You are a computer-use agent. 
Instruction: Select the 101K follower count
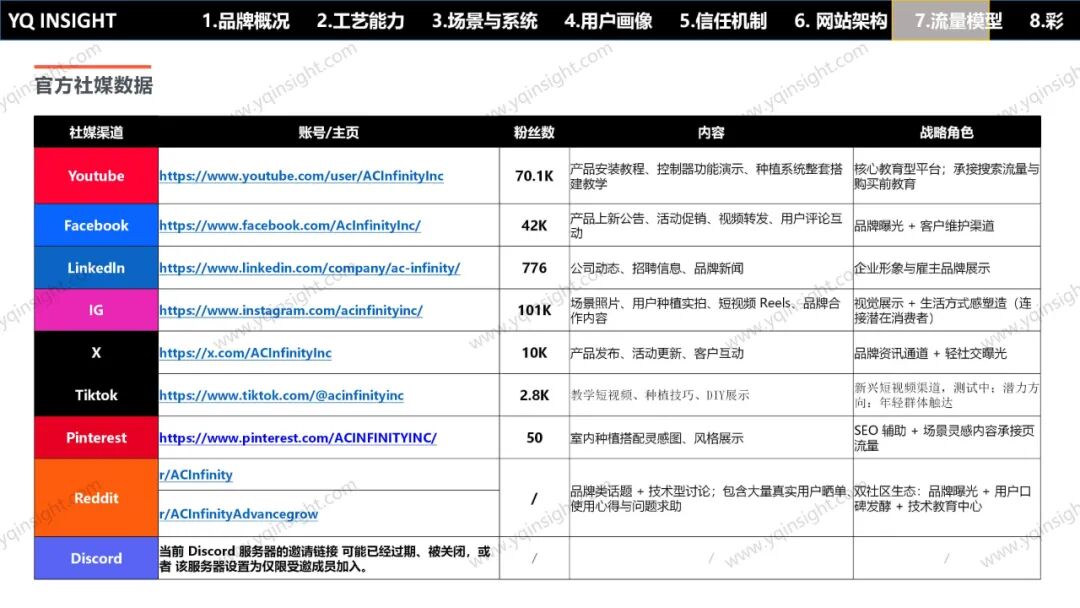pos(534,311)
